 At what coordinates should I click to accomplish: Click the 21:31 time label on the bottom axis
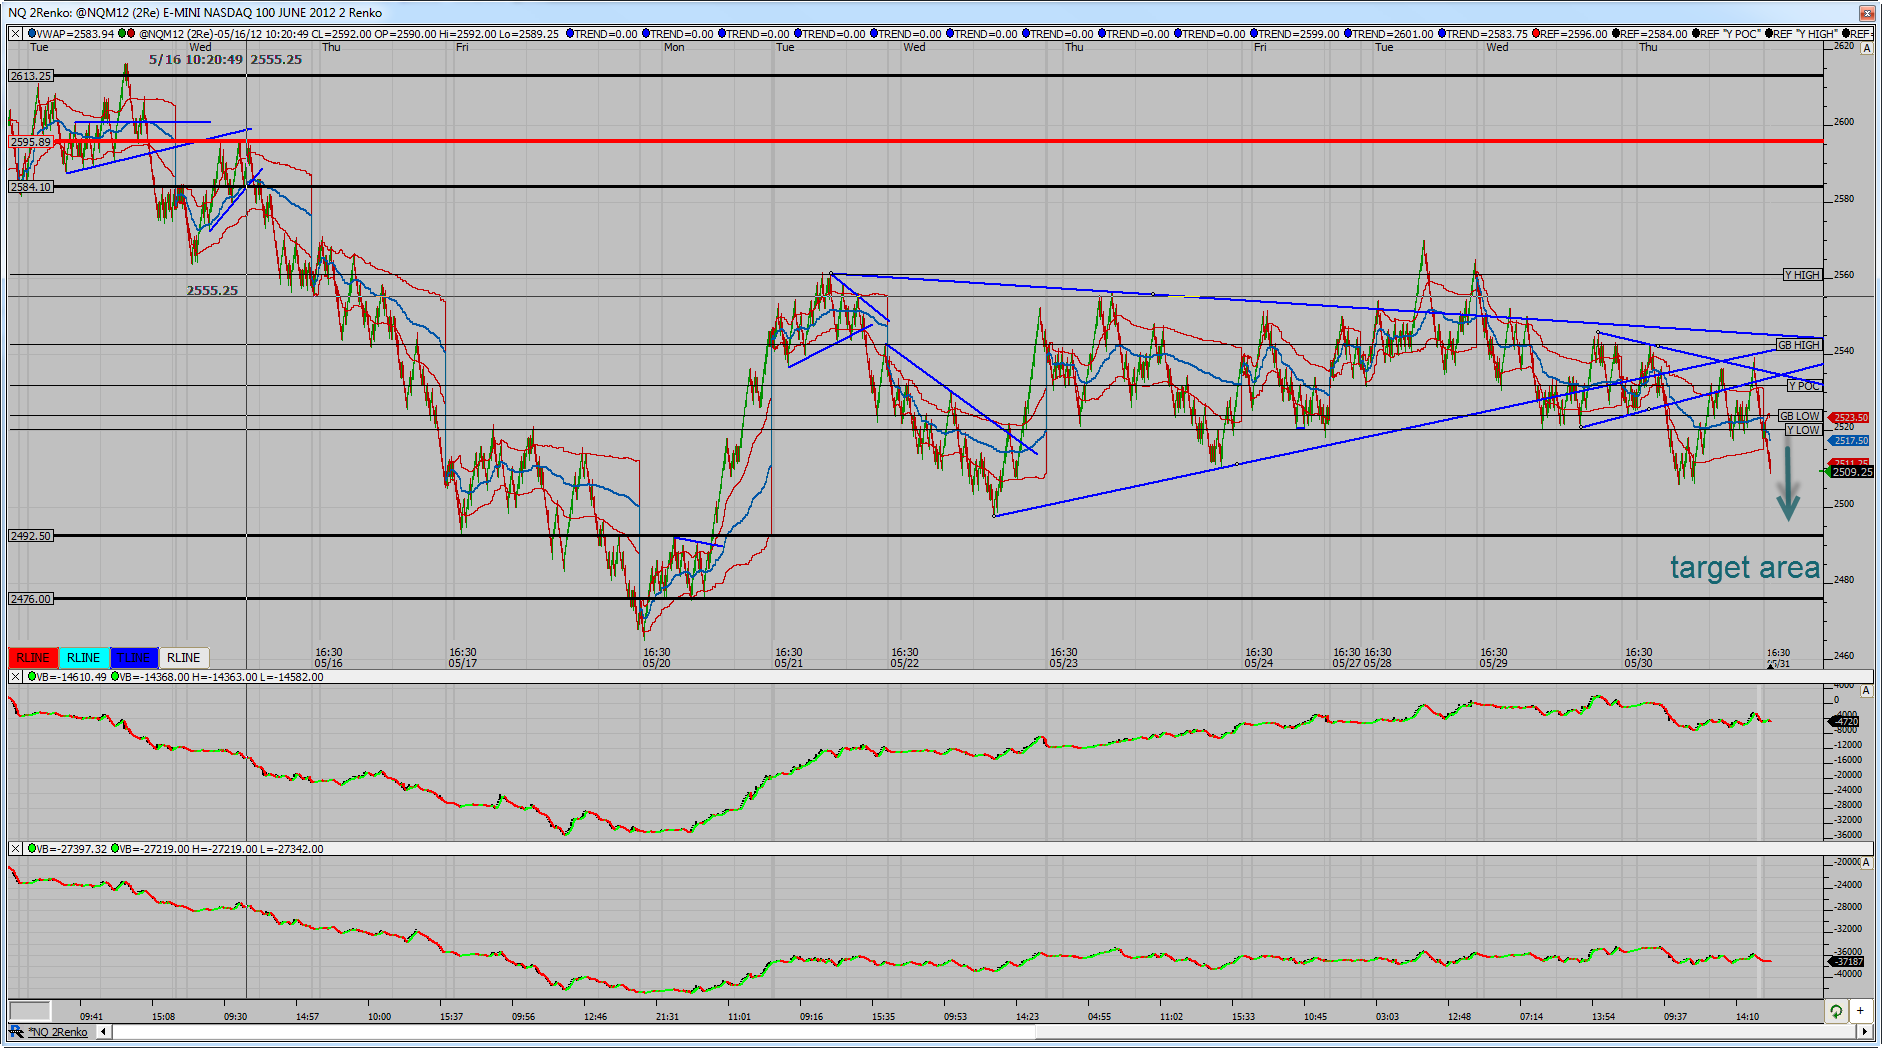click(x=667, y=1017)
